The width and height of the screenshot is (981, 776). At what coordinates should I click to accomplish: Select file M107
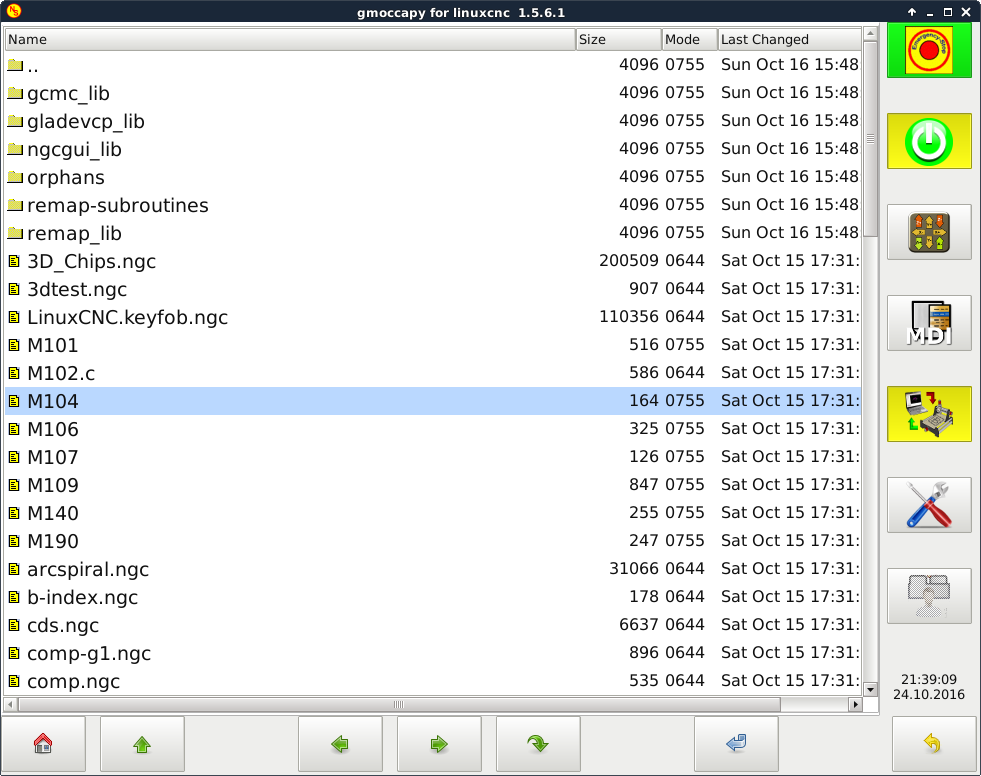433,457
